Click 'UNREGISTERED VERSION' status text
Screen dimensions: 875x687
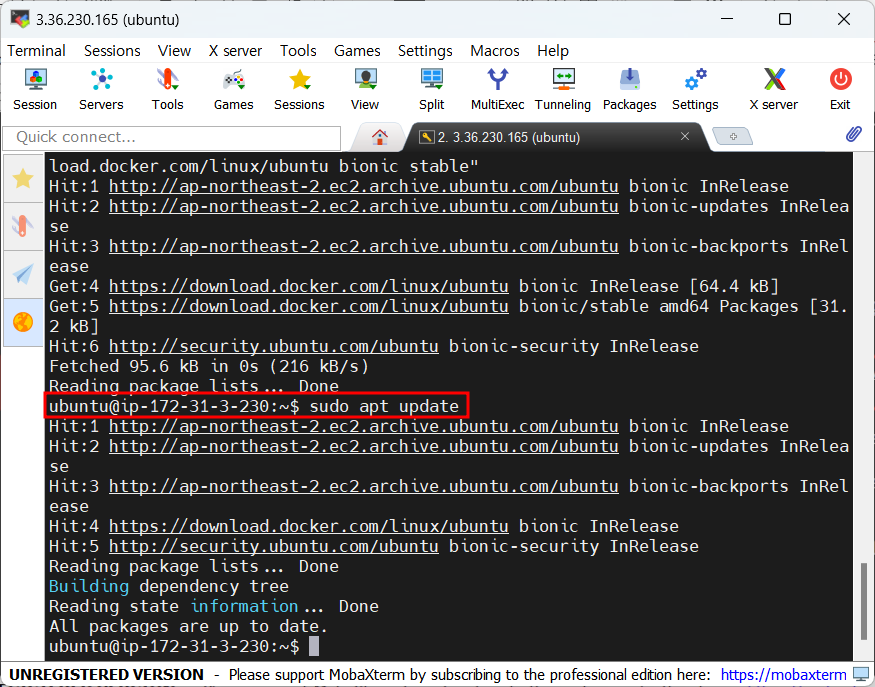pyautogui.click(x=107, y=675)
